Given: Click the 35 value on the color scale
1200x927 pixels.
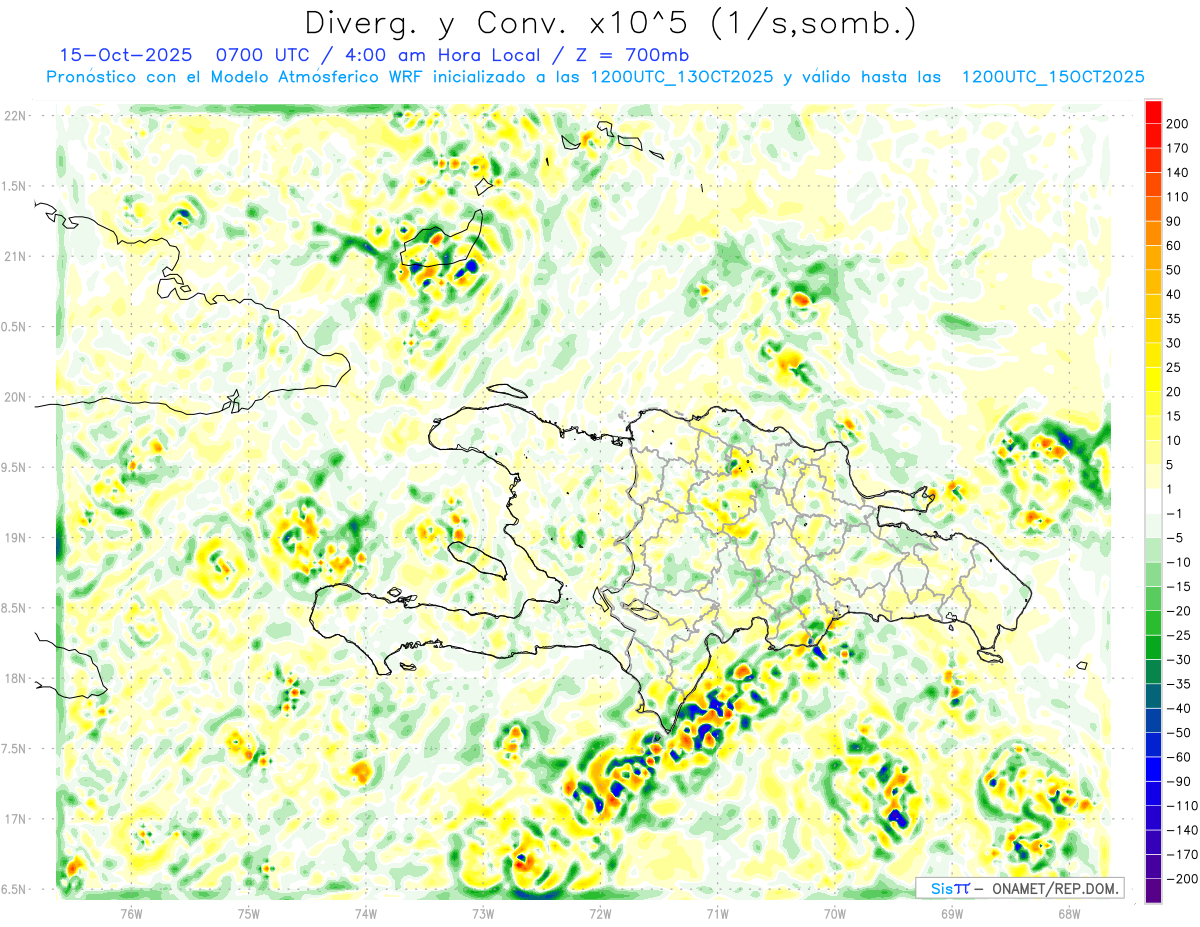Looking at the screenshot, I should 1174,319.
